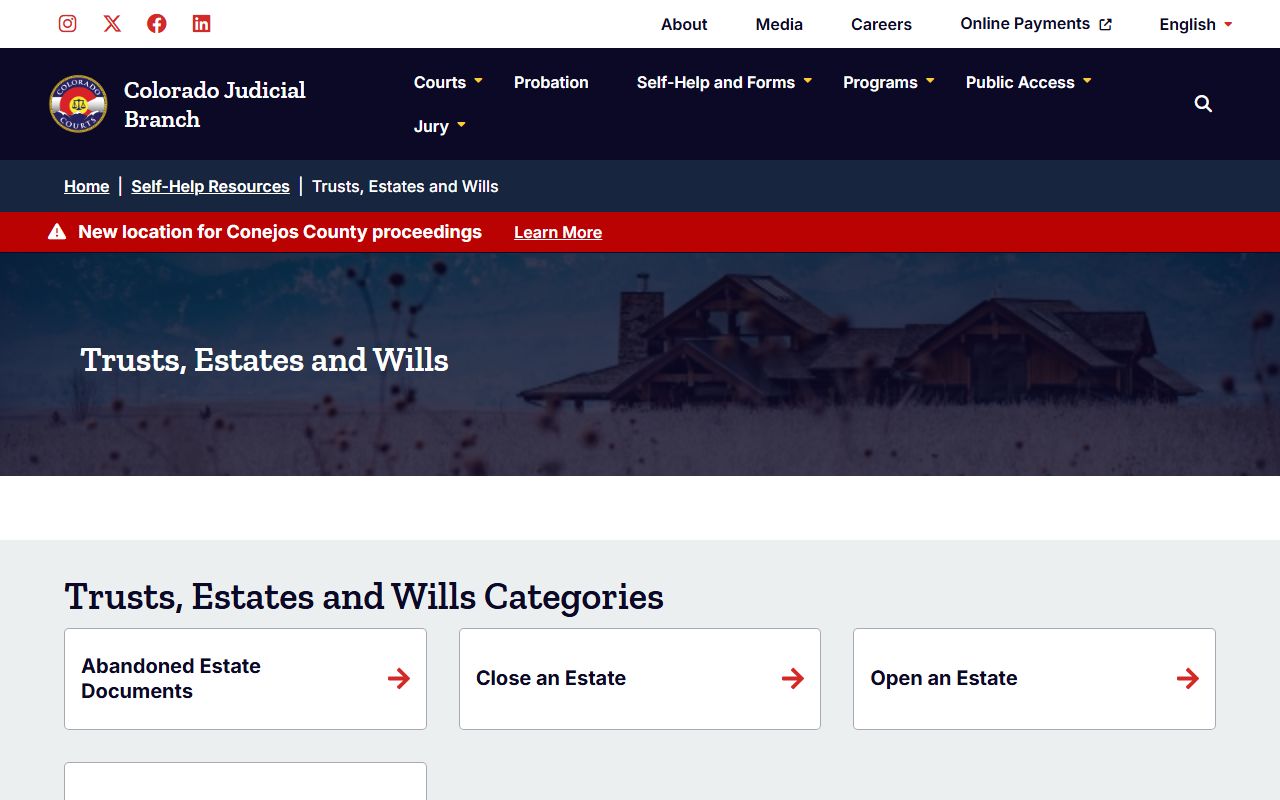Open the Self-Help and Forms menu

[716, 82]
